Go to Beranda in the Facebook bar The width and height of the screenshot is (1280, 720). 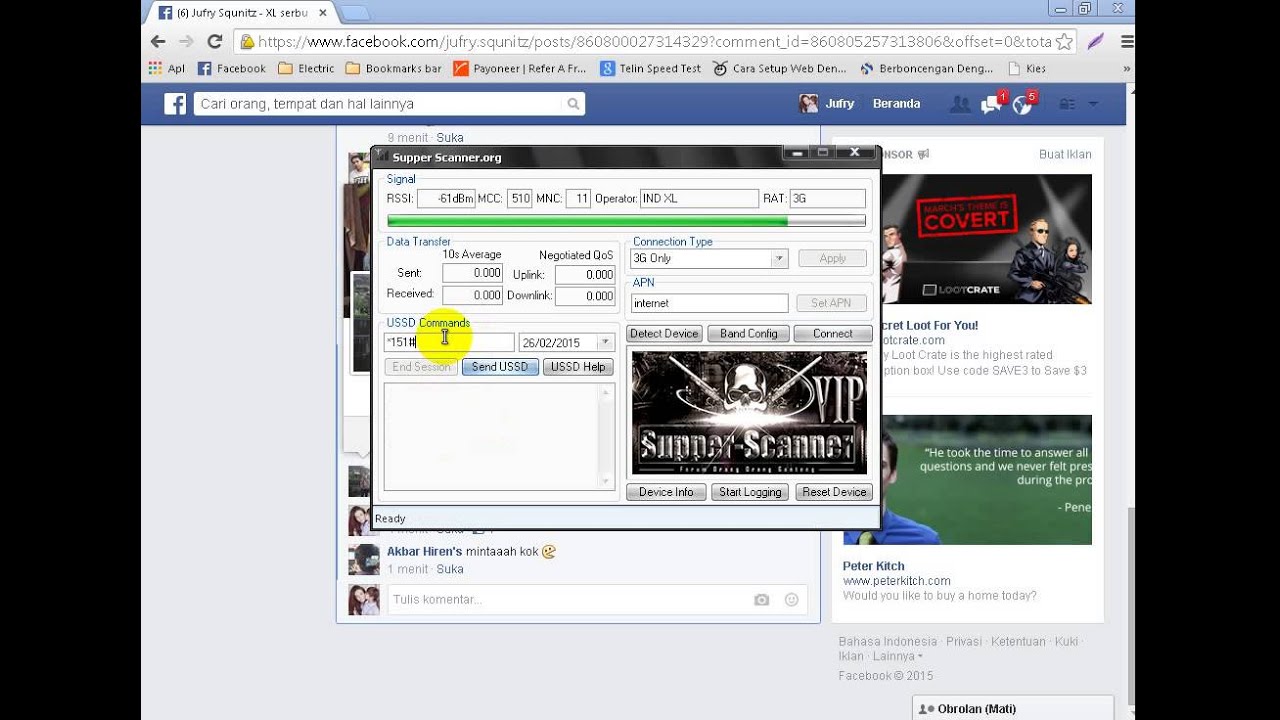pyautogui.click(x=896, y=104)
